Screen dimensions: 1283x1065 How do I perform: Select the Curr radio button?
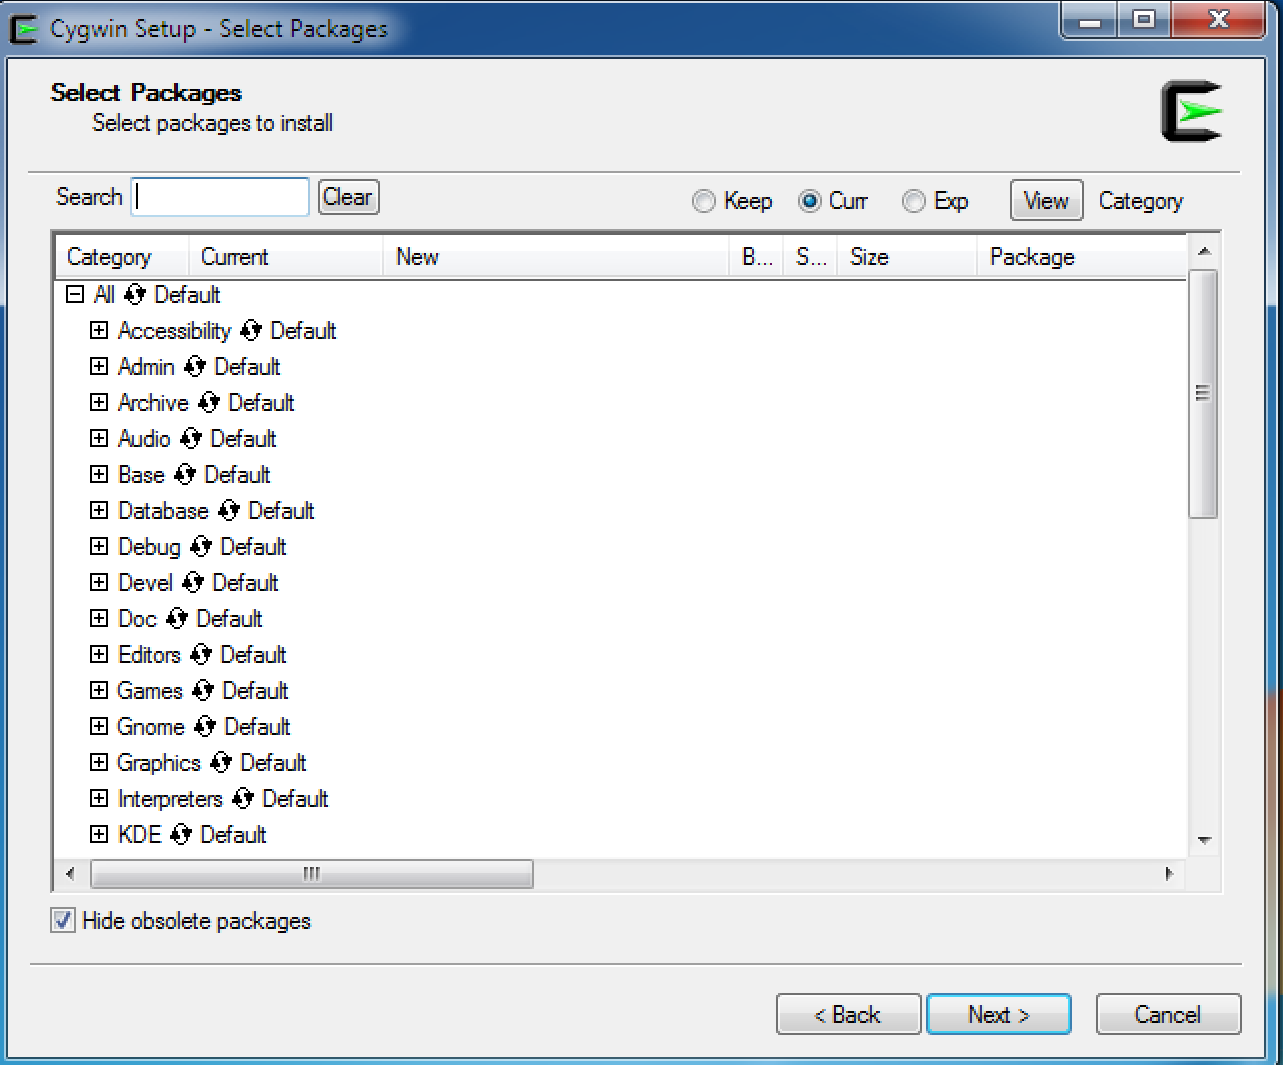click(810, 201)
